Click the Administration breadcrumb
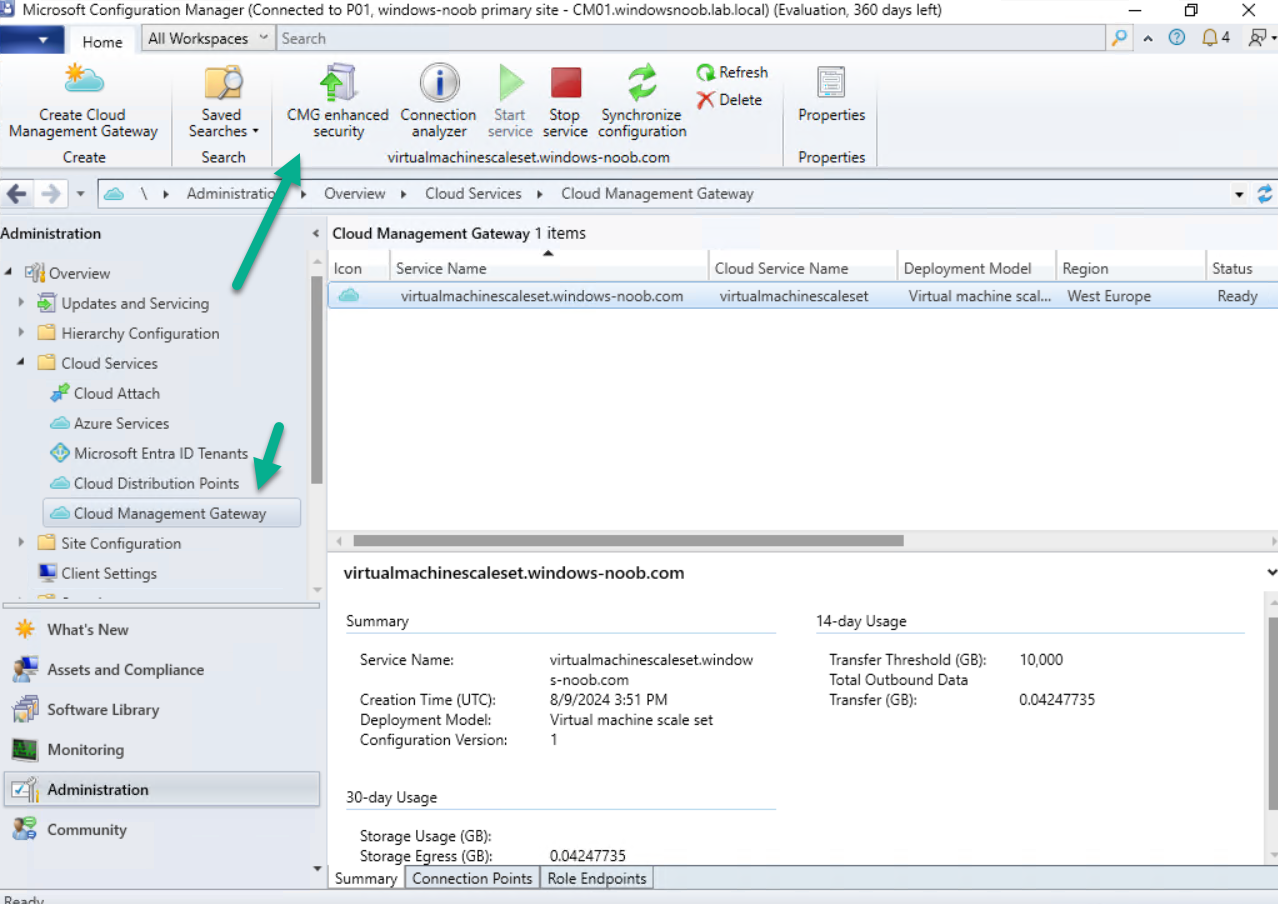This screenshot has height=904, width=1278. point(233,194)
